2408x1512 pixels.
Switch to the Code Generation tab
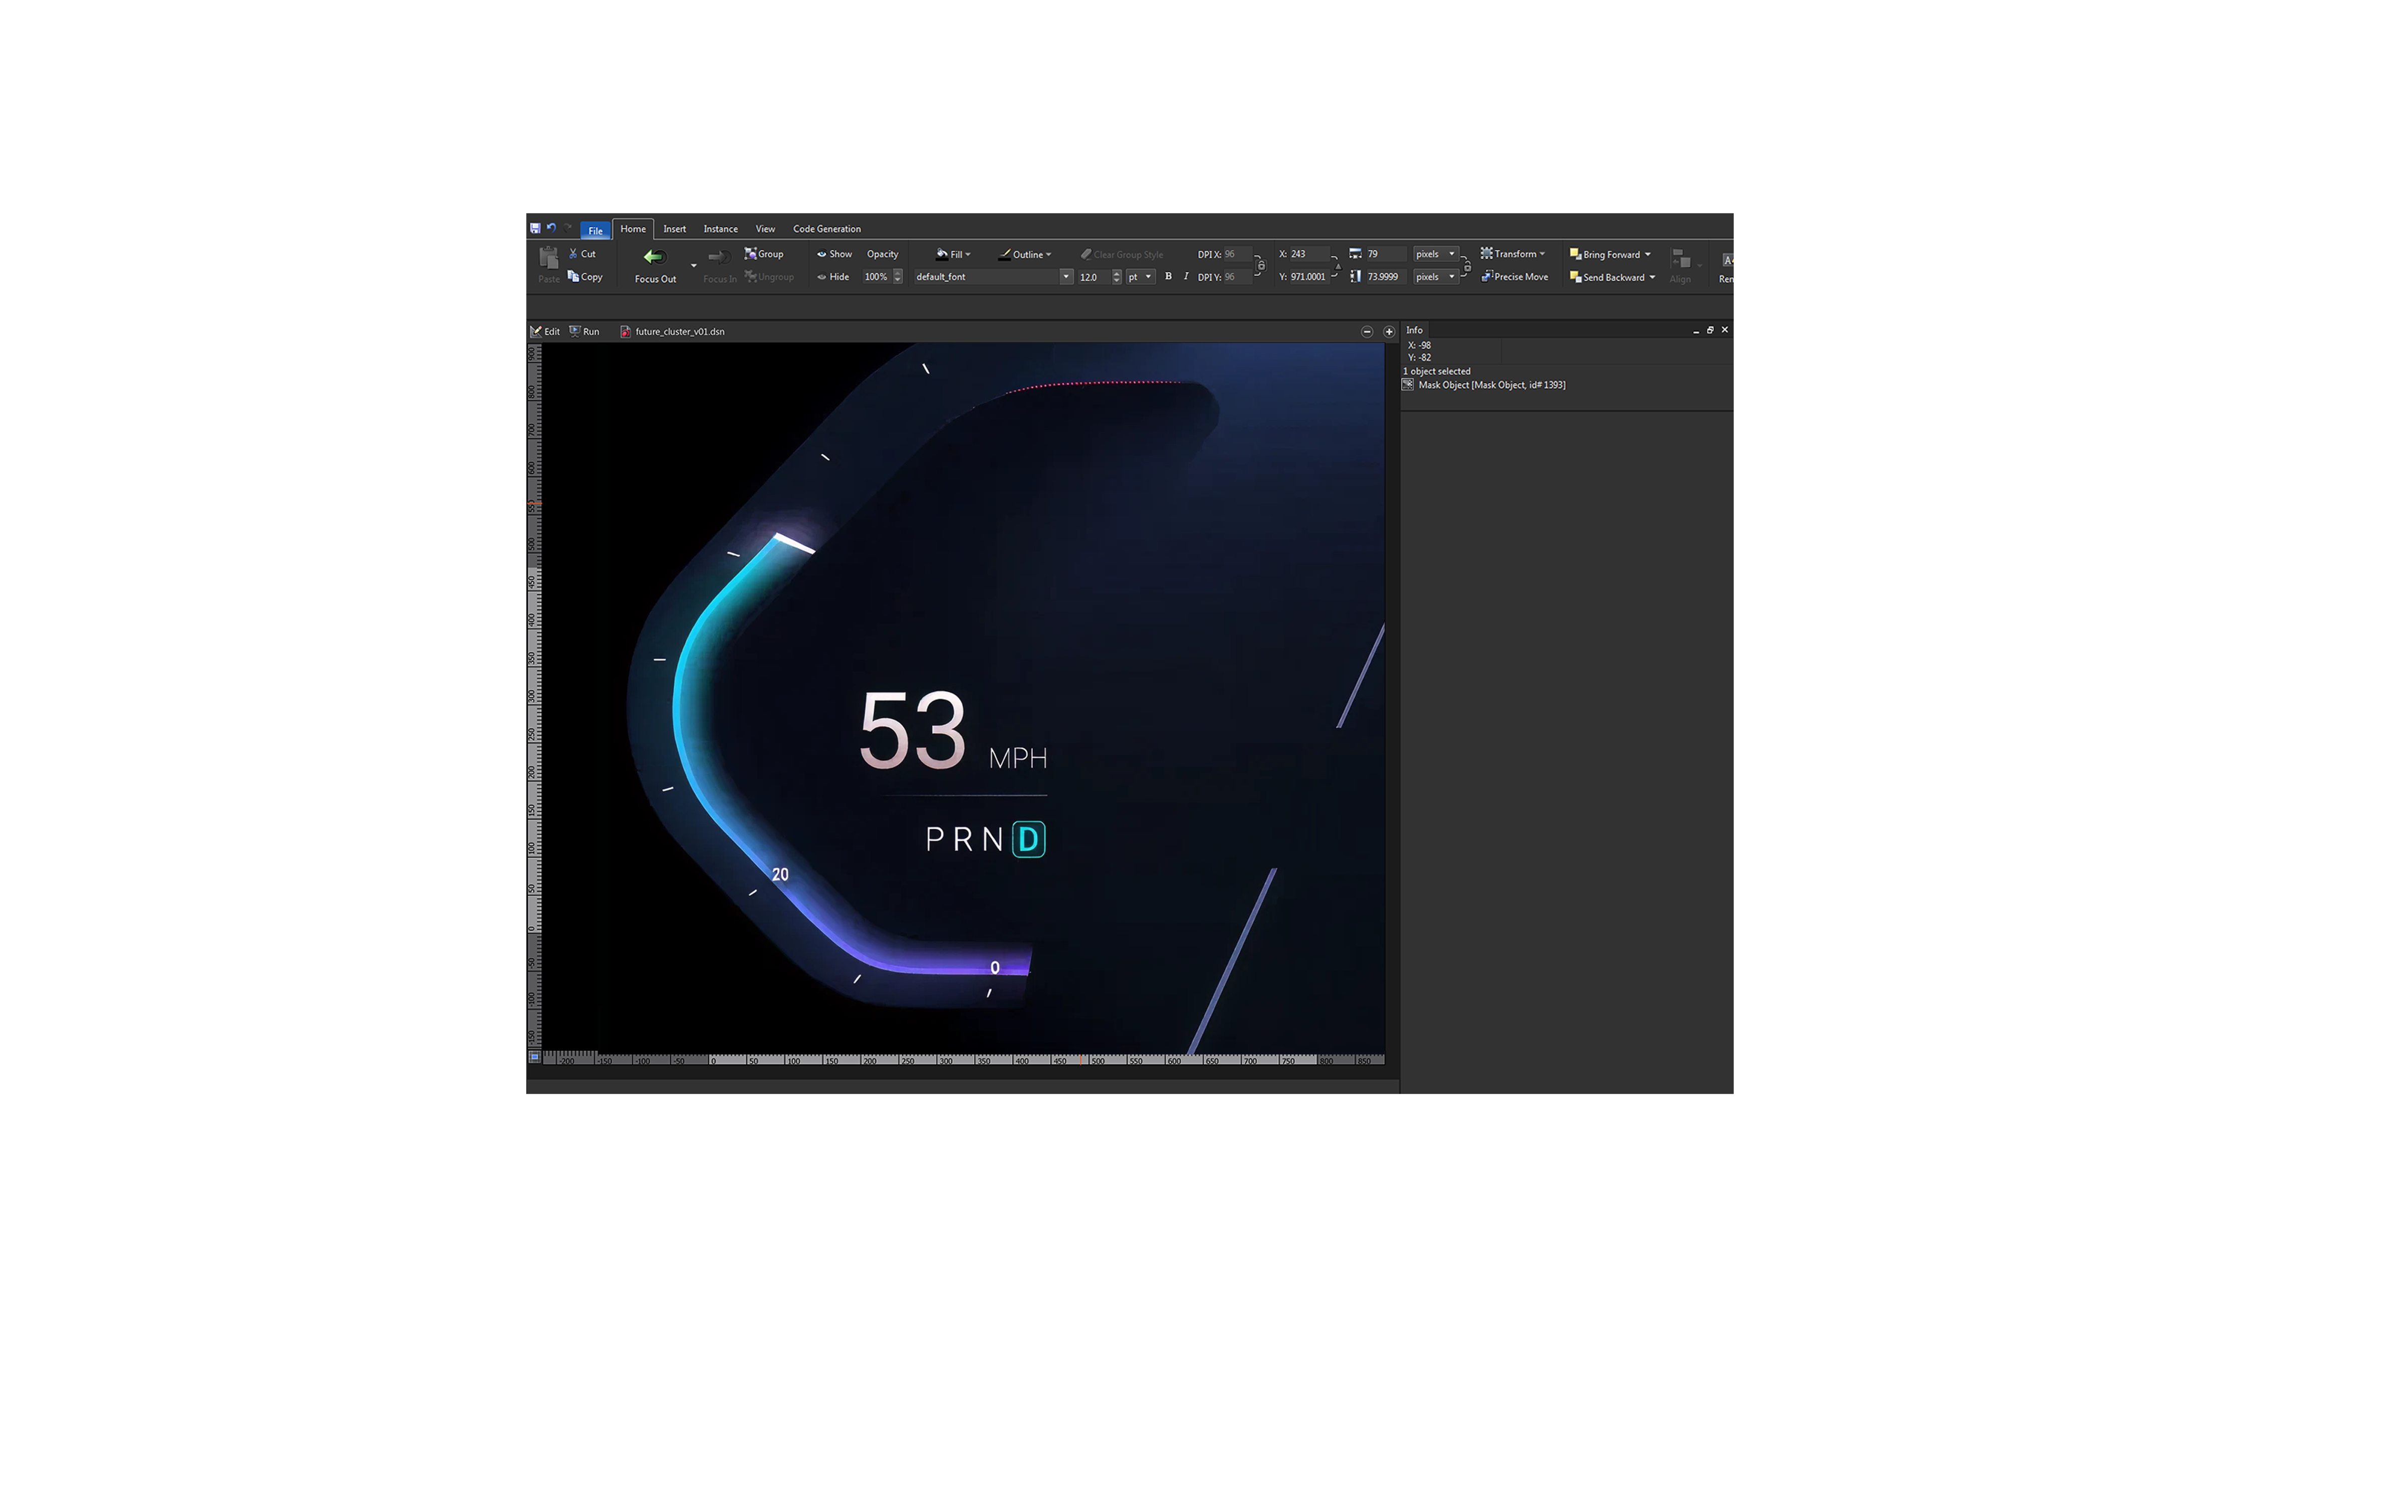[826, 229]
